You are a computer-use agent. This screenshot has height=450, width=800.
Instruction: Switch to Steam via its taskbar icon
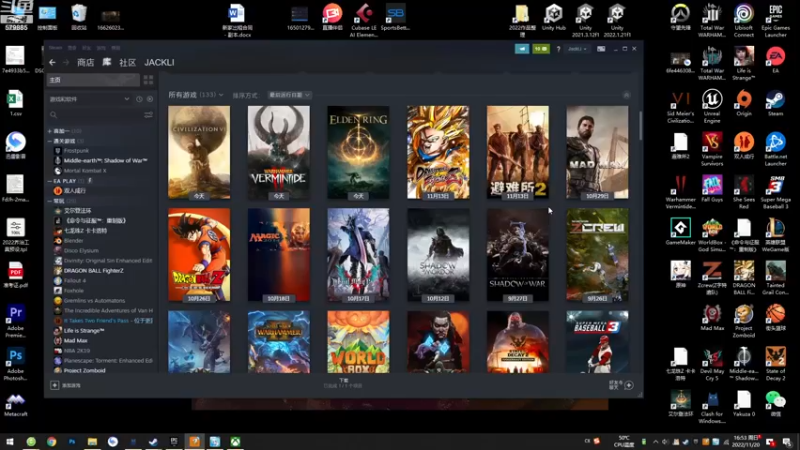click(x=153, y=441)
